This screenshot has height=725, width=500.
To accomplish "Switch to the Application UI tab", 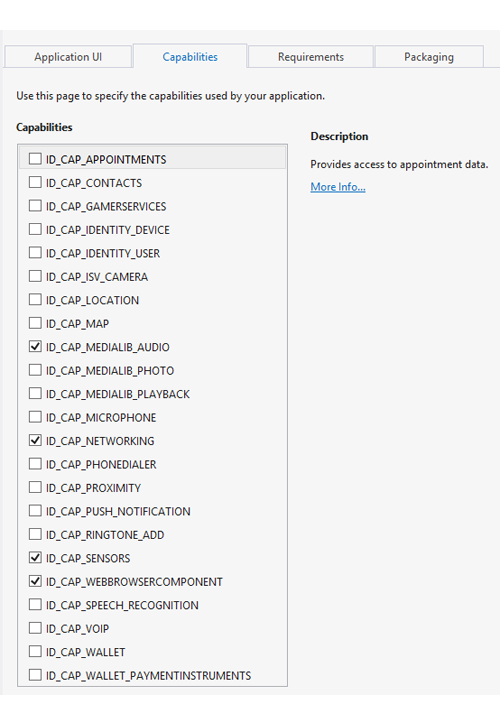I will 68,57.
